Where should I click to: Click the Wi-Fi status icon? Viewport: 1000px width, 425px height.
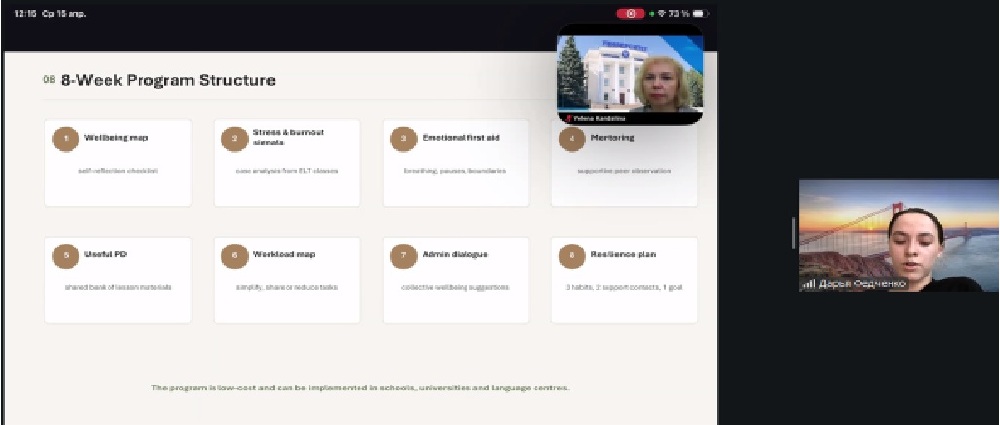point(662,14)
